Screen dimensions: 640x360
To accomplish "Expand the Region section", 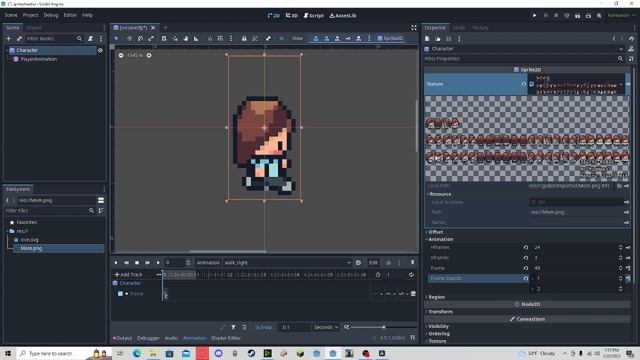I will (x=436, y=297).
